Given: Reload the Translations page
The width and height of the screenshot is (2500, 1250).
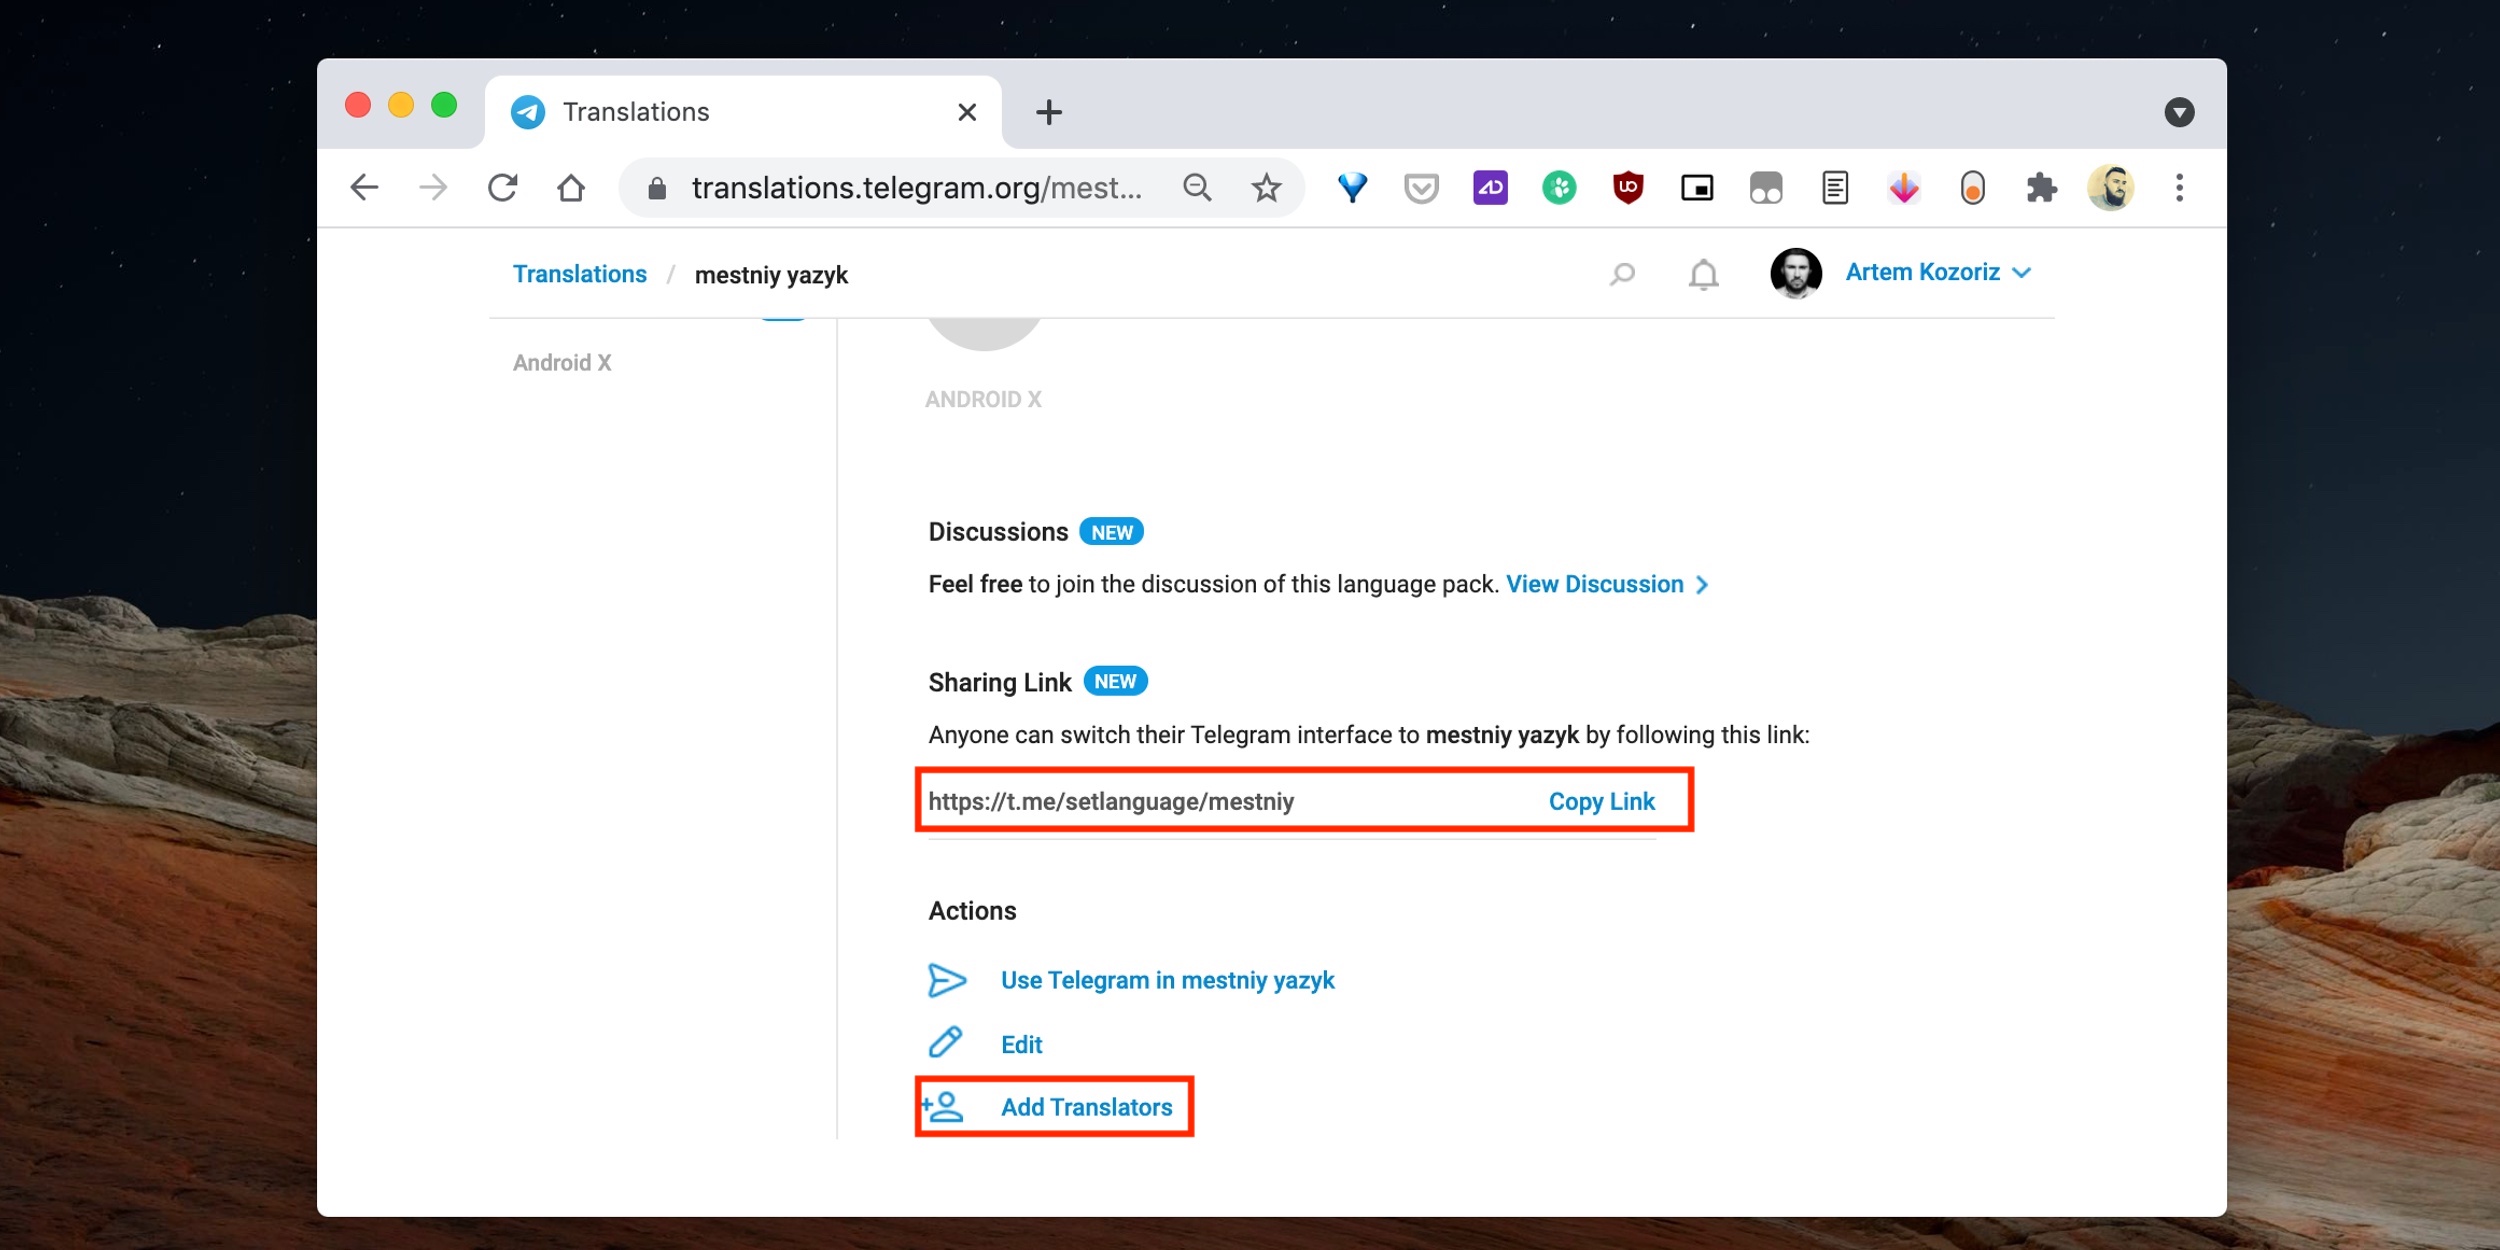Looking at the screenshot, I should [x=502, y=187].
